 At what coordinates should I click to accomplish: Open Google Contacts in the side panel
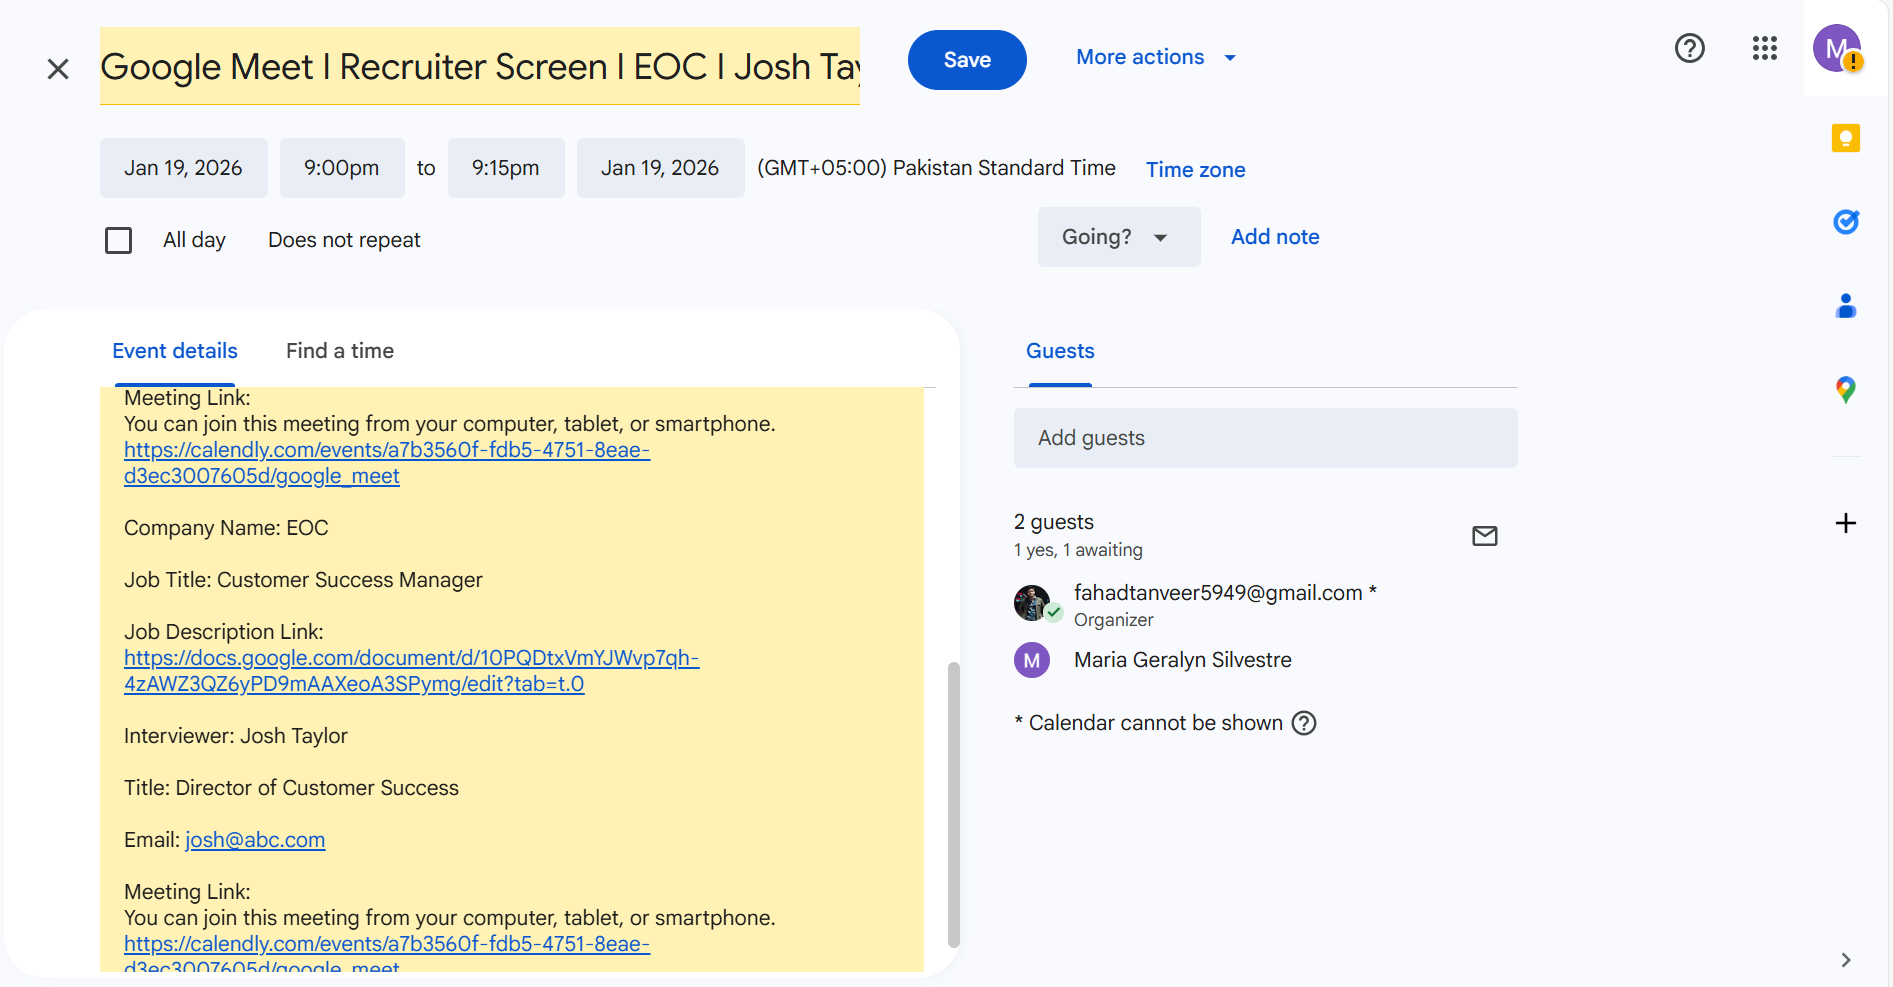pos(1846,305)
